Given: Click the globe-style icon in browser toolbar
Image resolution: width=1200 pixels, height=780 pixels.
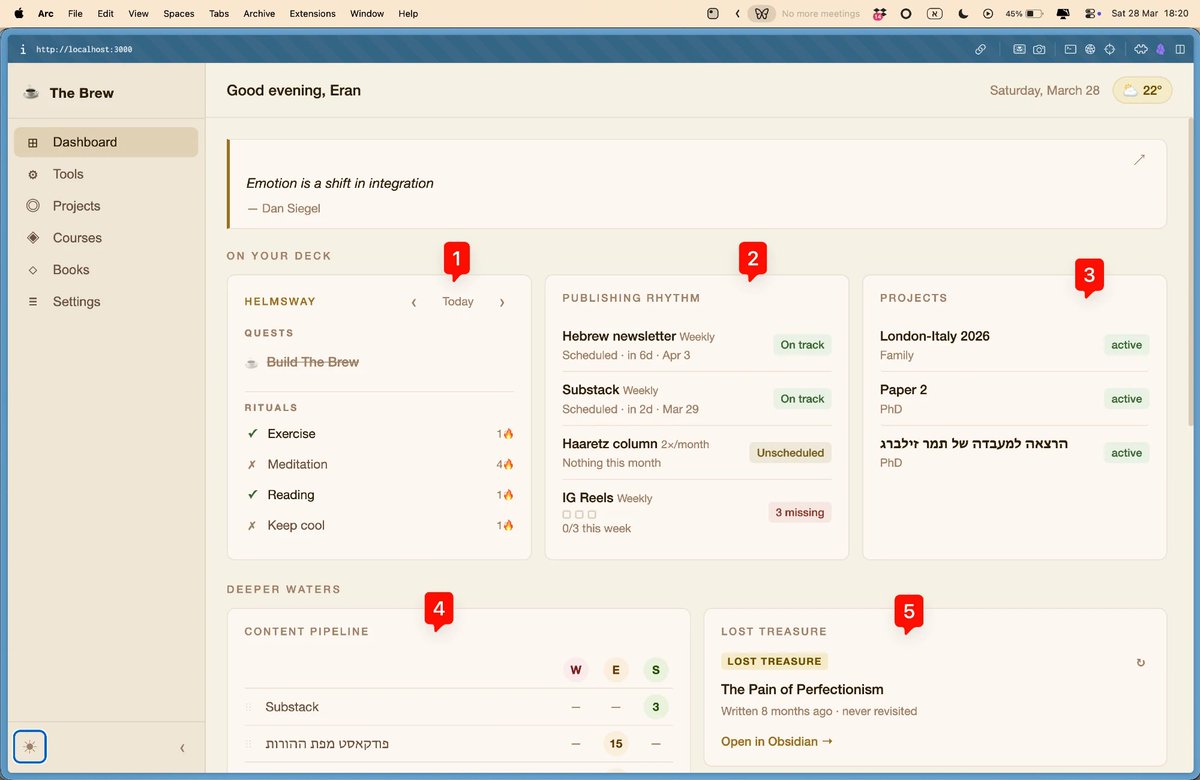Looking at the screenshot, I should pos(1090,49).
